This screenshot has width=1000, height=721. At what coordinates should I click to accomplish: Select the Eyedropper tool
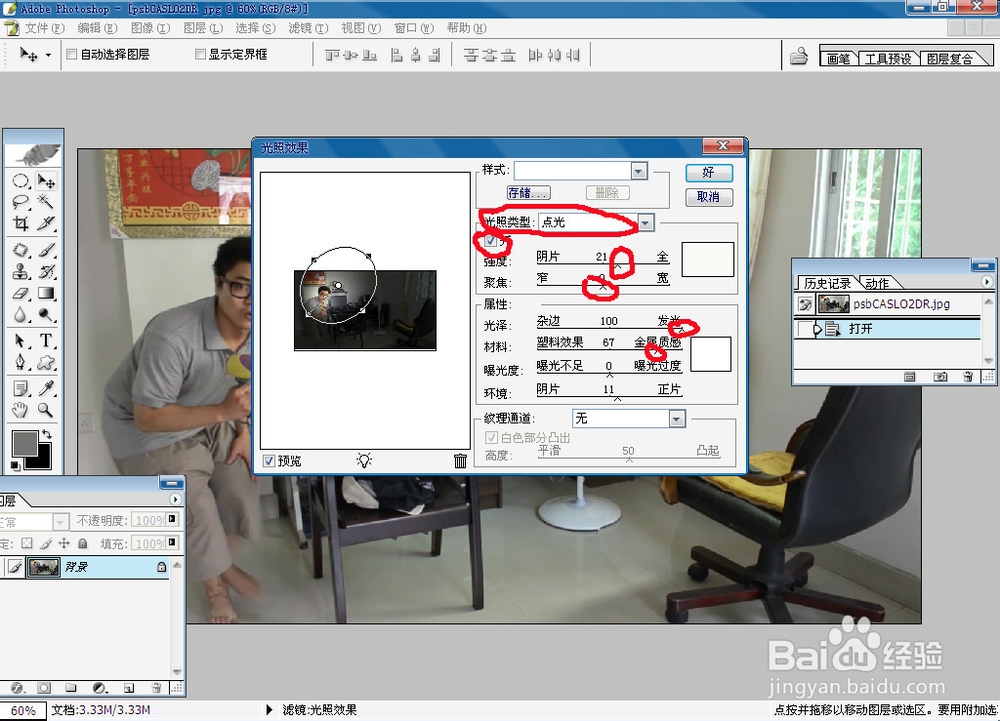[46, 388]
